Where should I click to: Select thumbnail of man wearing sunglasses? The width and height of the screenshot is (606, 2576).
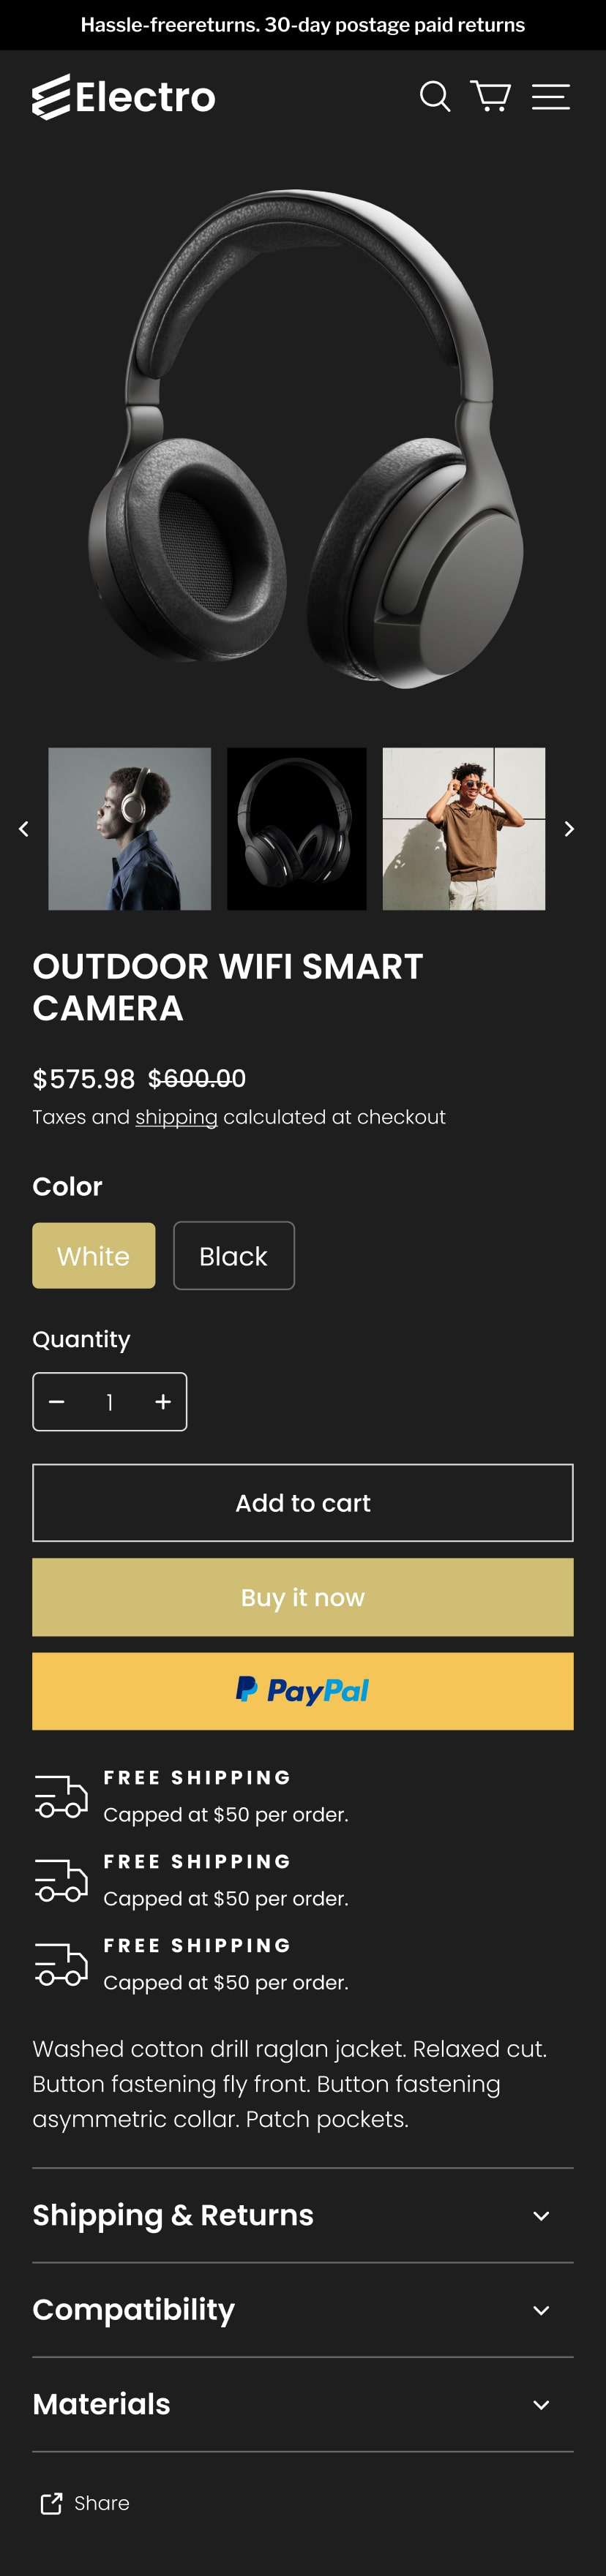coord(464,829)
